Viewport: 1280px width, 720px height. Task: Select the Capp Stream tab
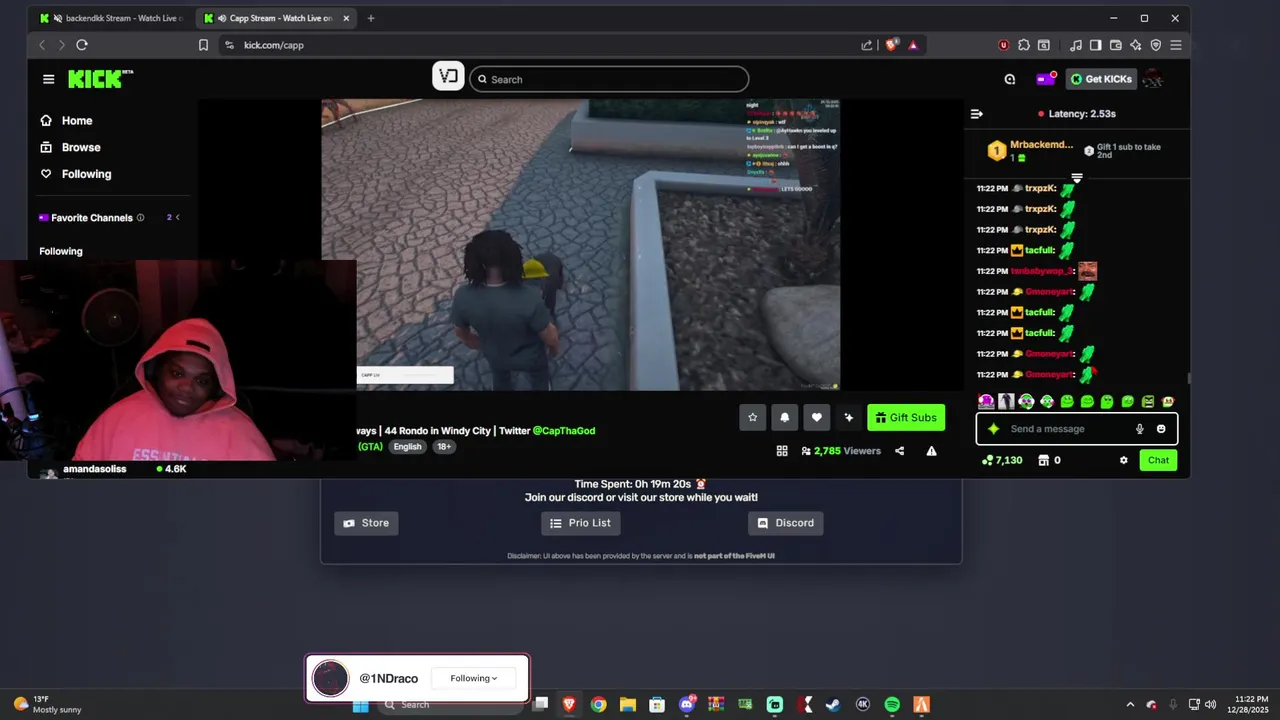[x=275, y=18]
